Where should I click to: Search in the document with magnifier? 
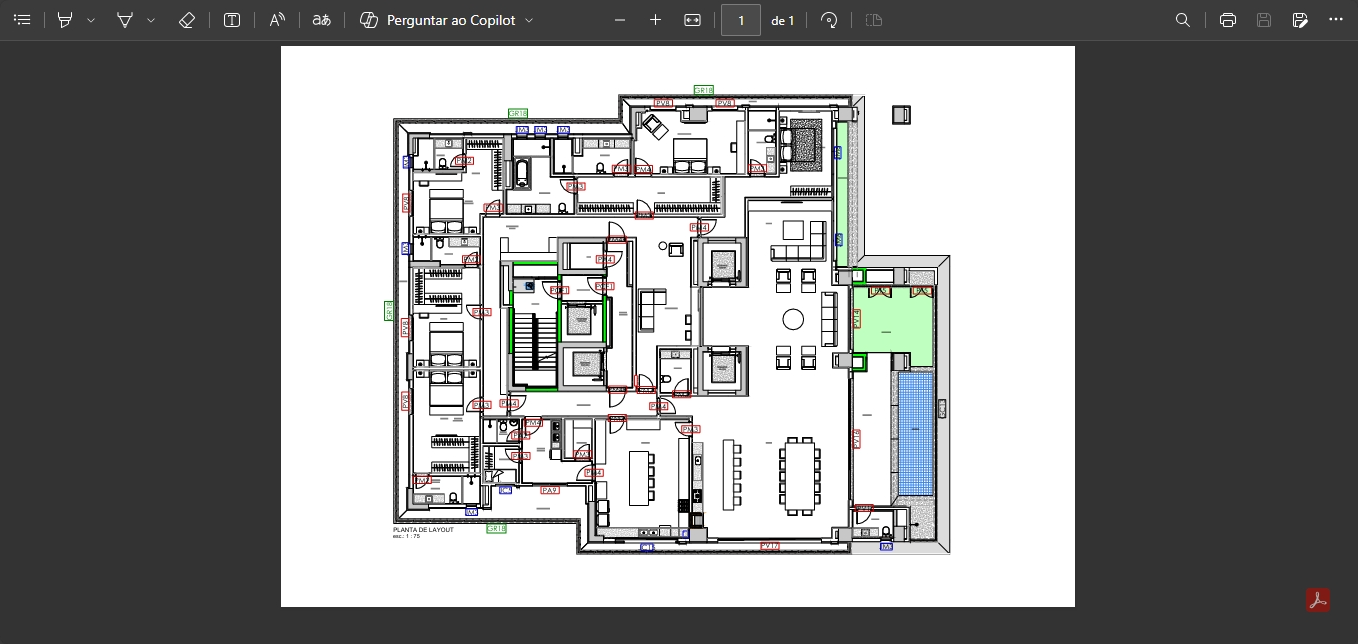click(1183, 20)
